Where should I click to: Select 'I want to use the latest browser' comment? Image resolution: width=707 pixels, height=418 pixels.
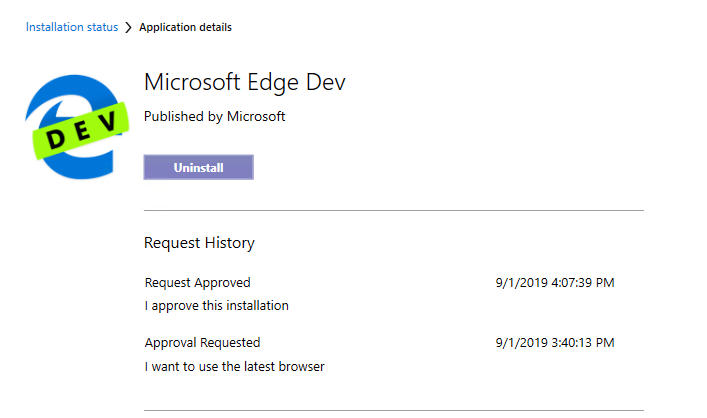click(x=234, y=366)
